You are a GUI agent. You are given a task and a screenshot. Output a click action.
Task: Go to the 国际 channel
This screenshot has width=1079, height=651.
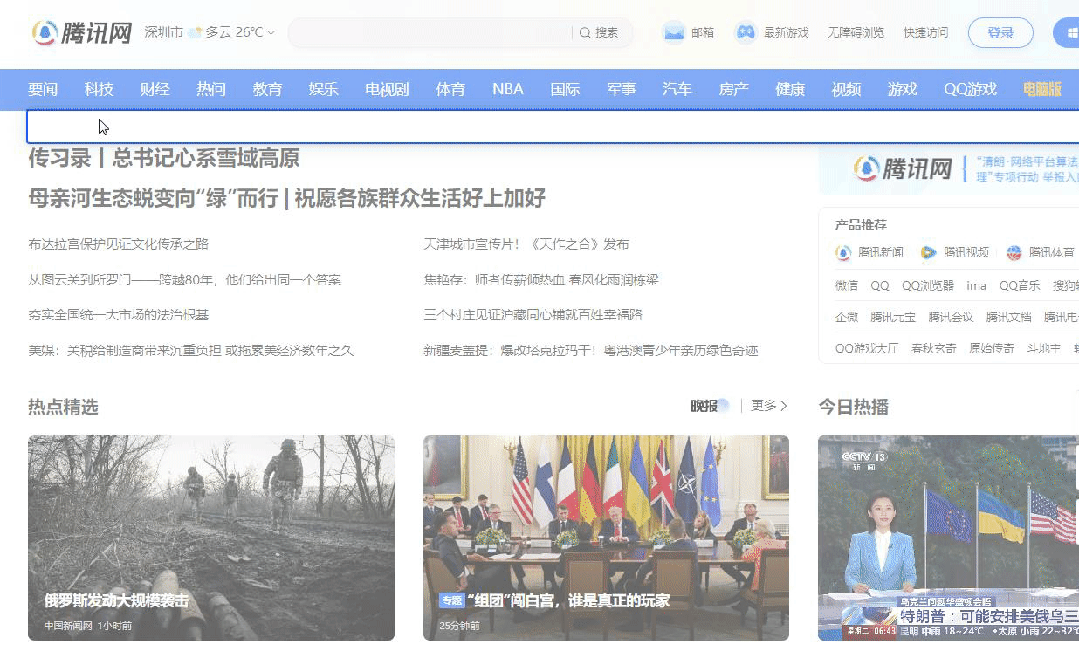(565, 89)
